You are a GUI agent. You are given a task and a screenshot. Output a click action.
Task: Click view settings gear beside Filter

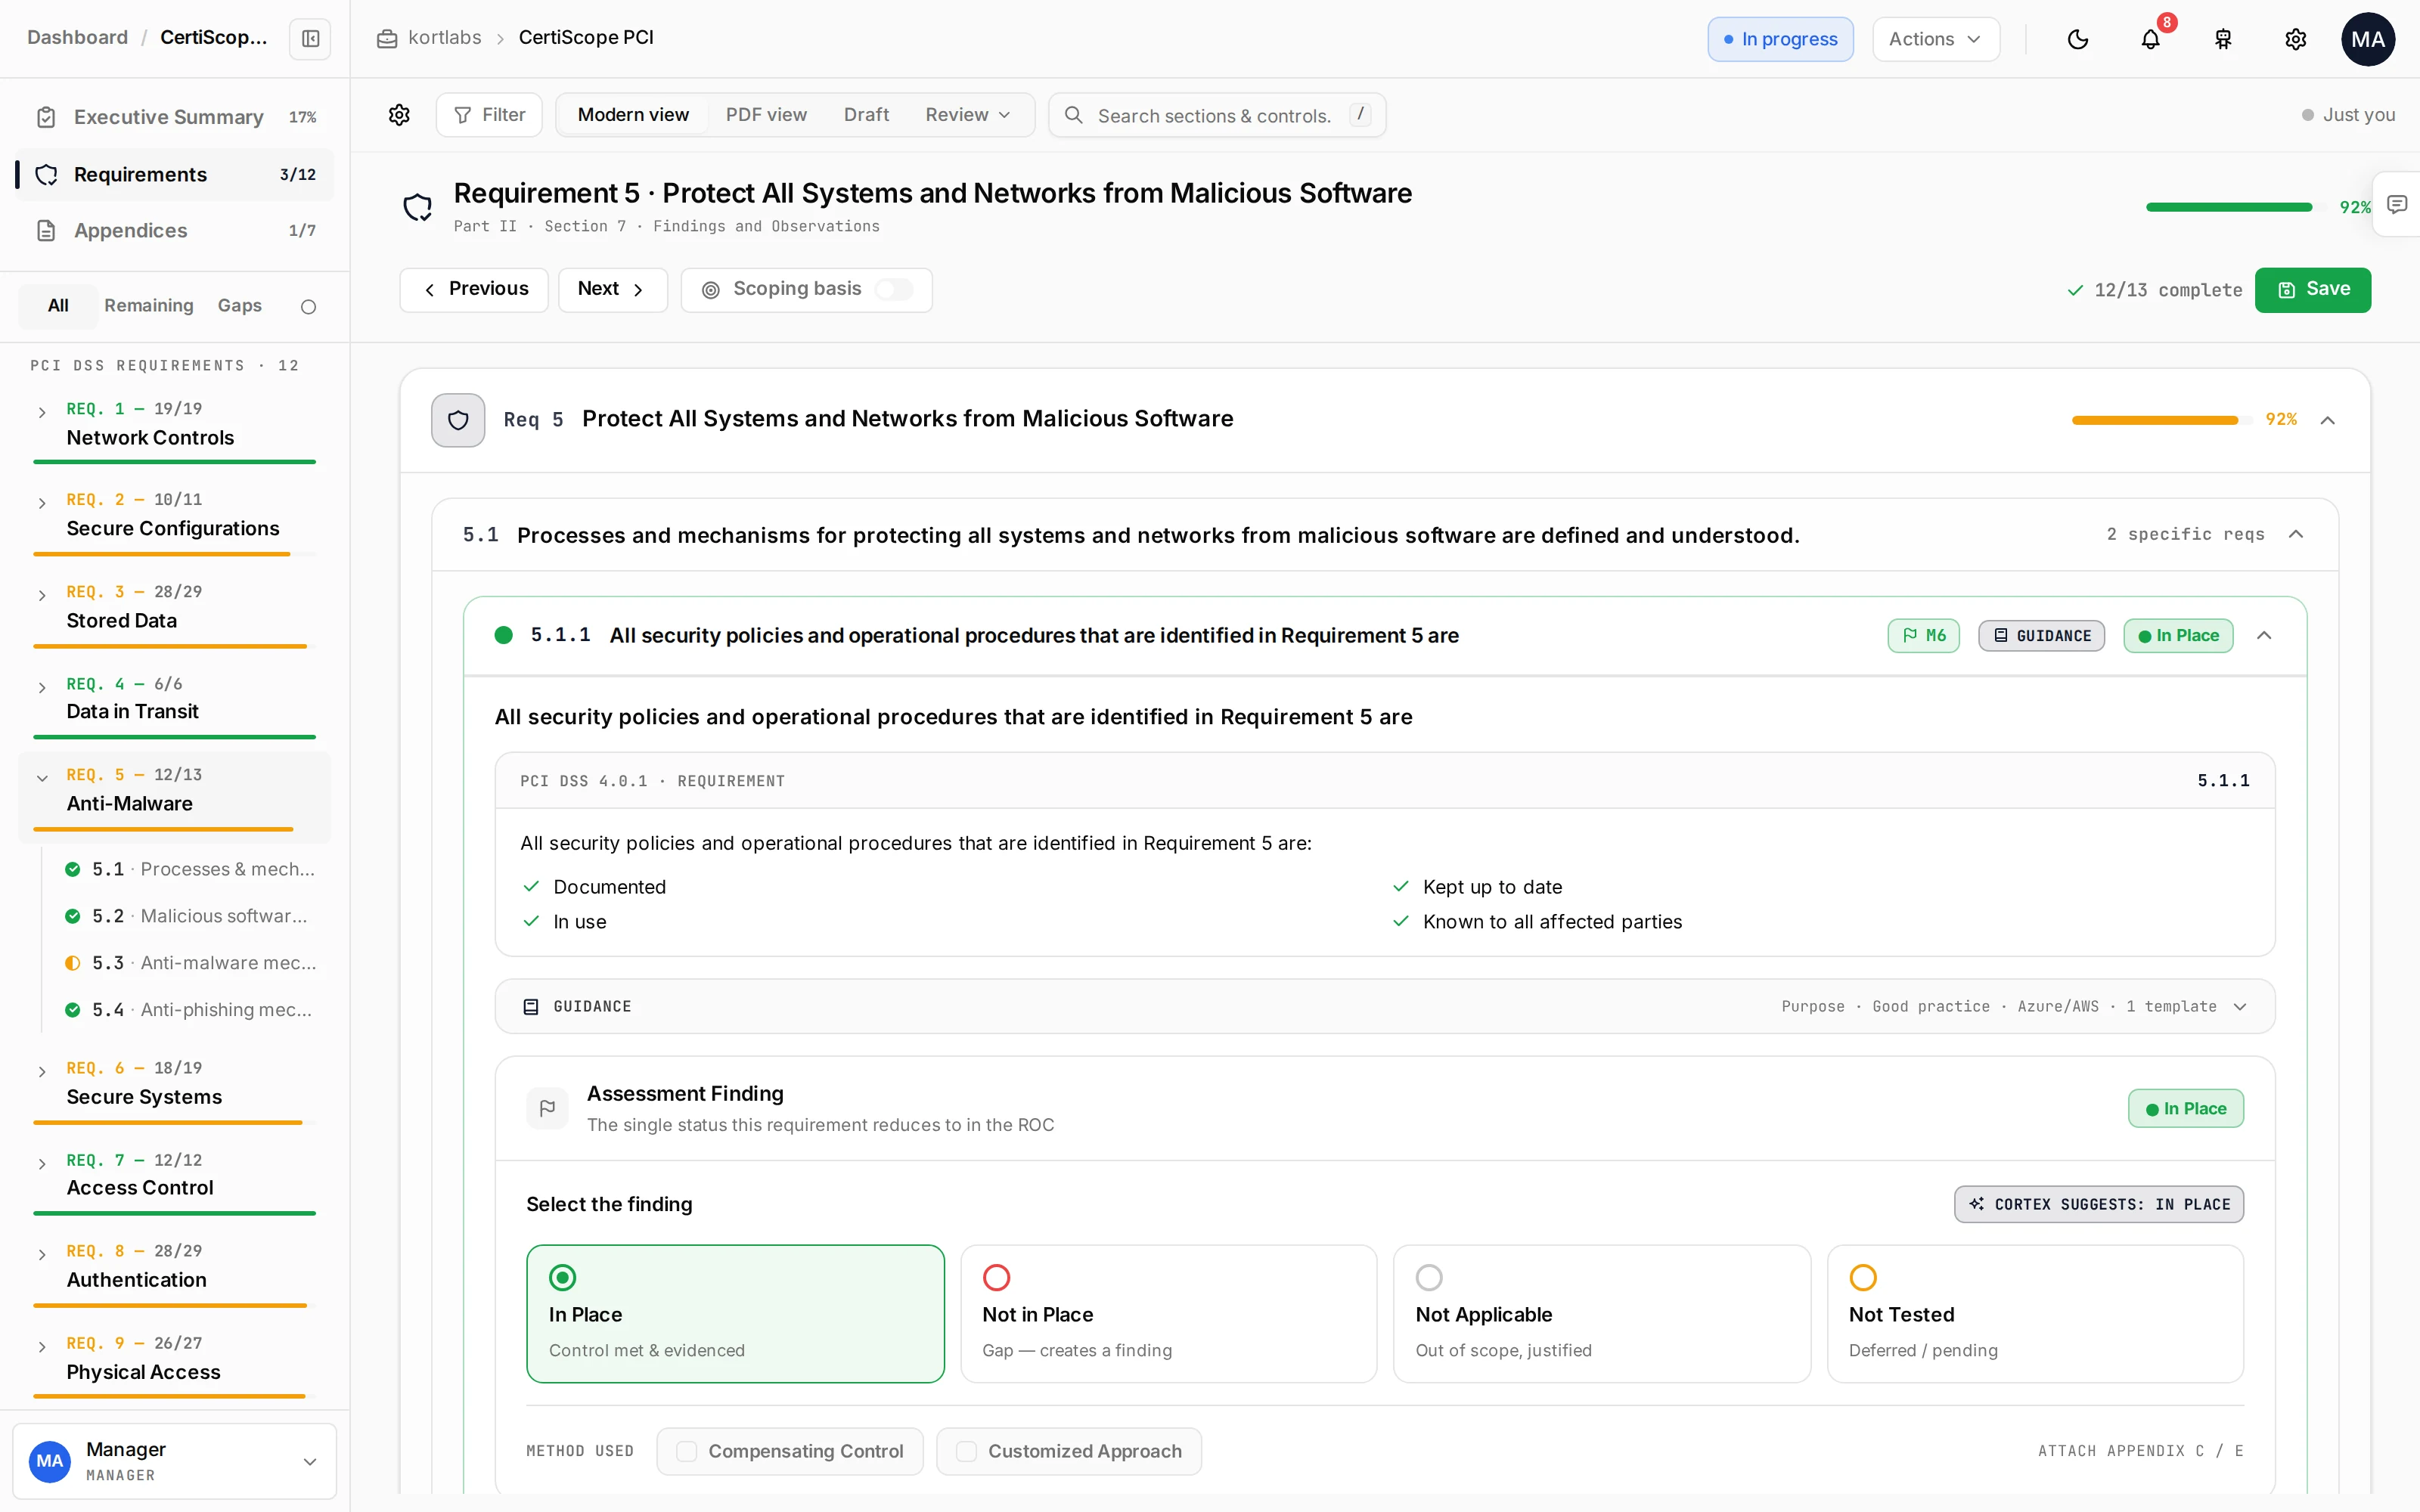click(399, 115)
